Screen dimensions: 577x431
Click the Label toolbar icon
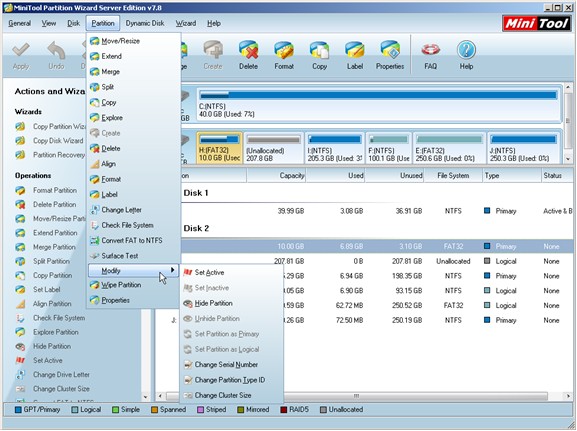355,50
